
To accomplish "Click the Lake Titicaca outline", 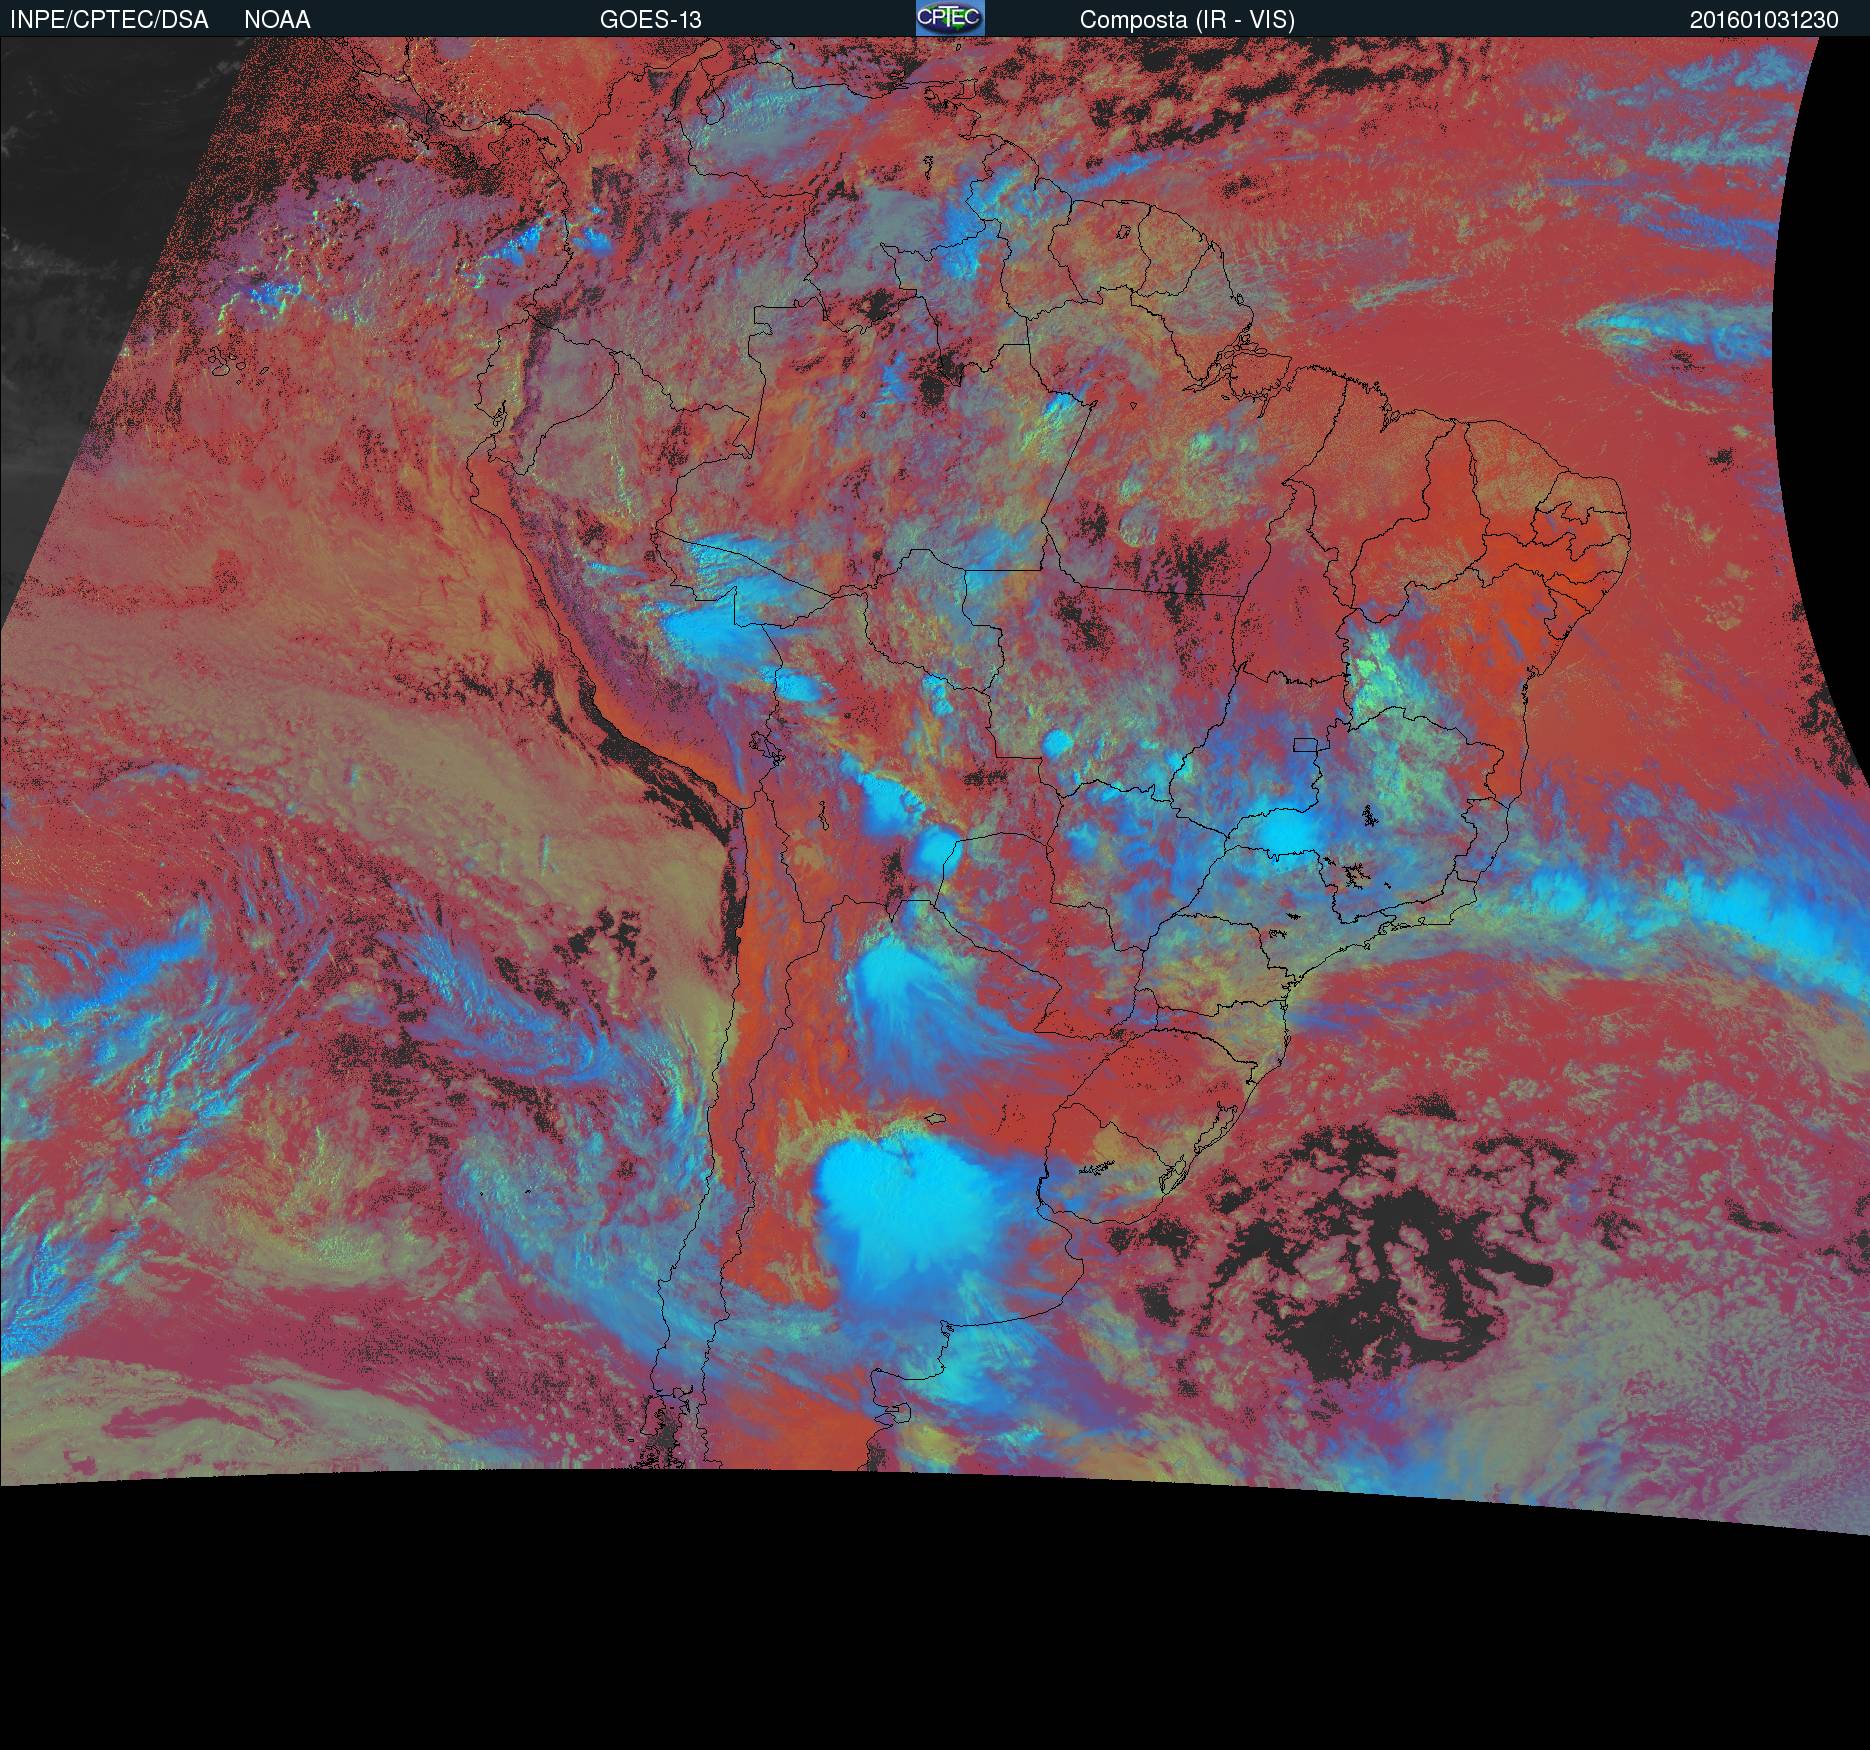I will pyautogui.click(x=765, y=747).
